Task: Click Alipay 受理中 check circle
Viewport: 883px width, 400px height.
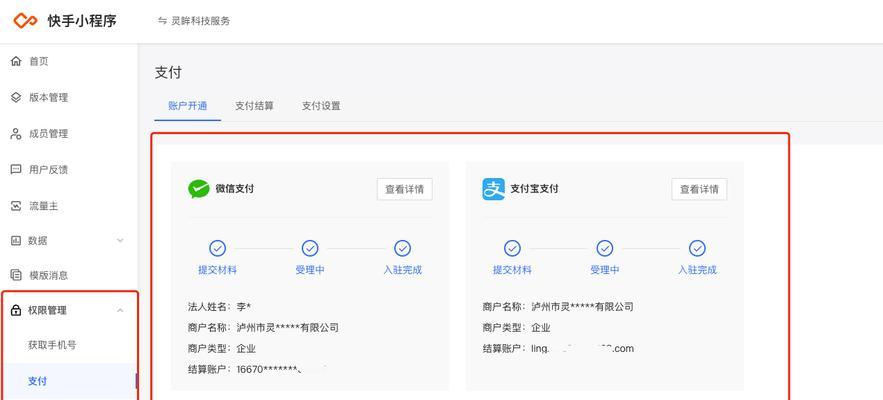Action: click(x=605, y=248)
